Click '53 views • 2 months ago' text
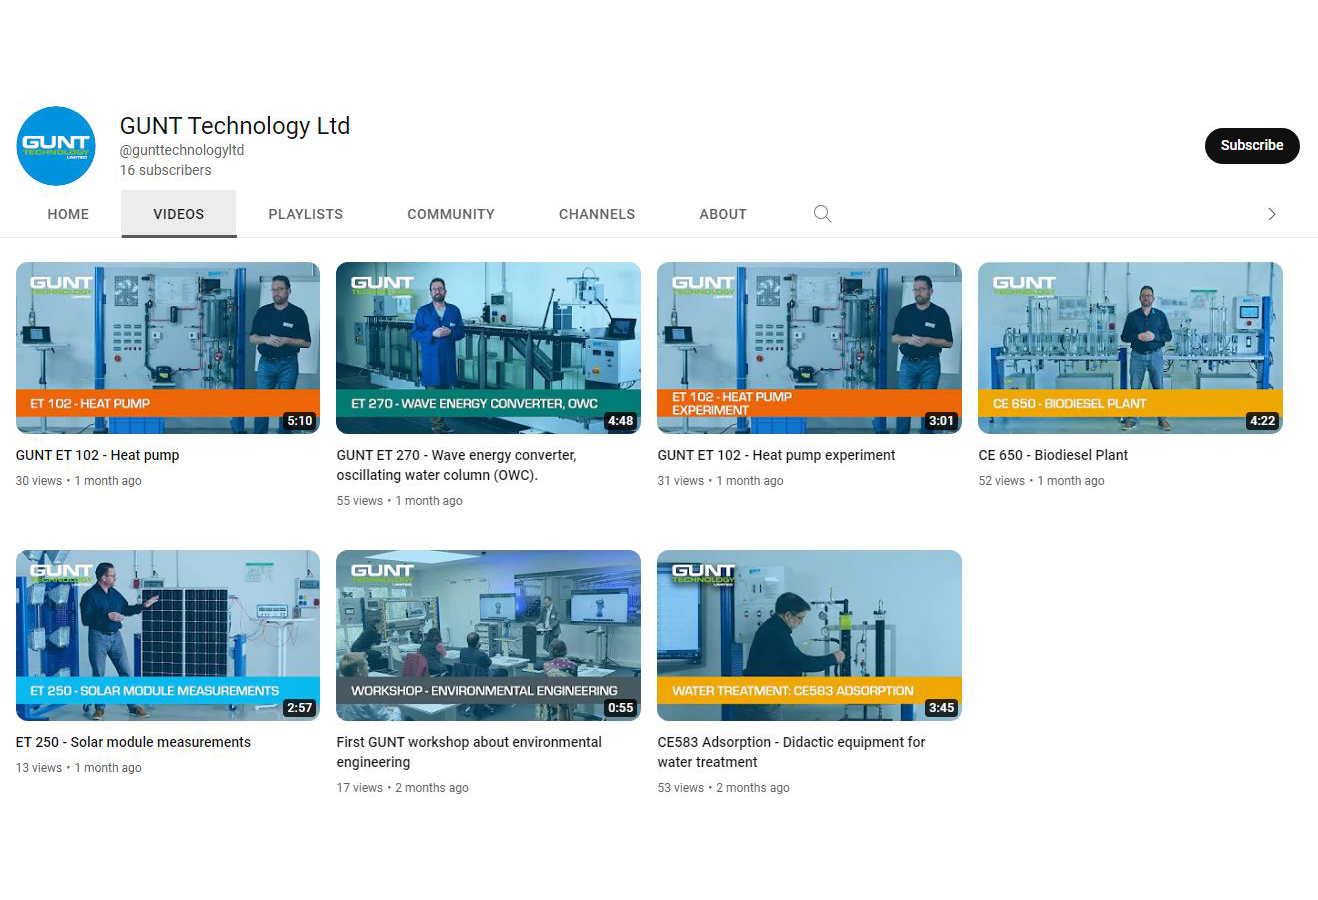This screenshot has height=900, width=1318. click(x=723, y=788)
